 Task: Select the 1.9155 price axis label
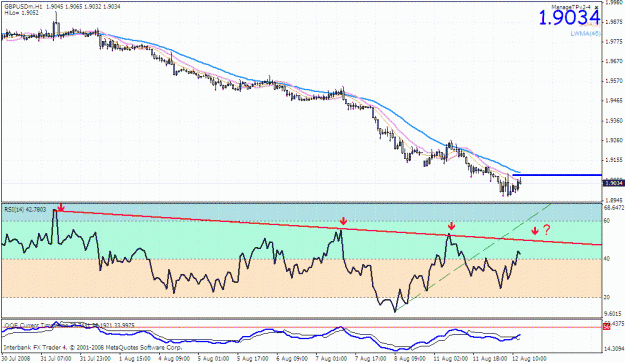pyautogui.click(x=614, y=160)
